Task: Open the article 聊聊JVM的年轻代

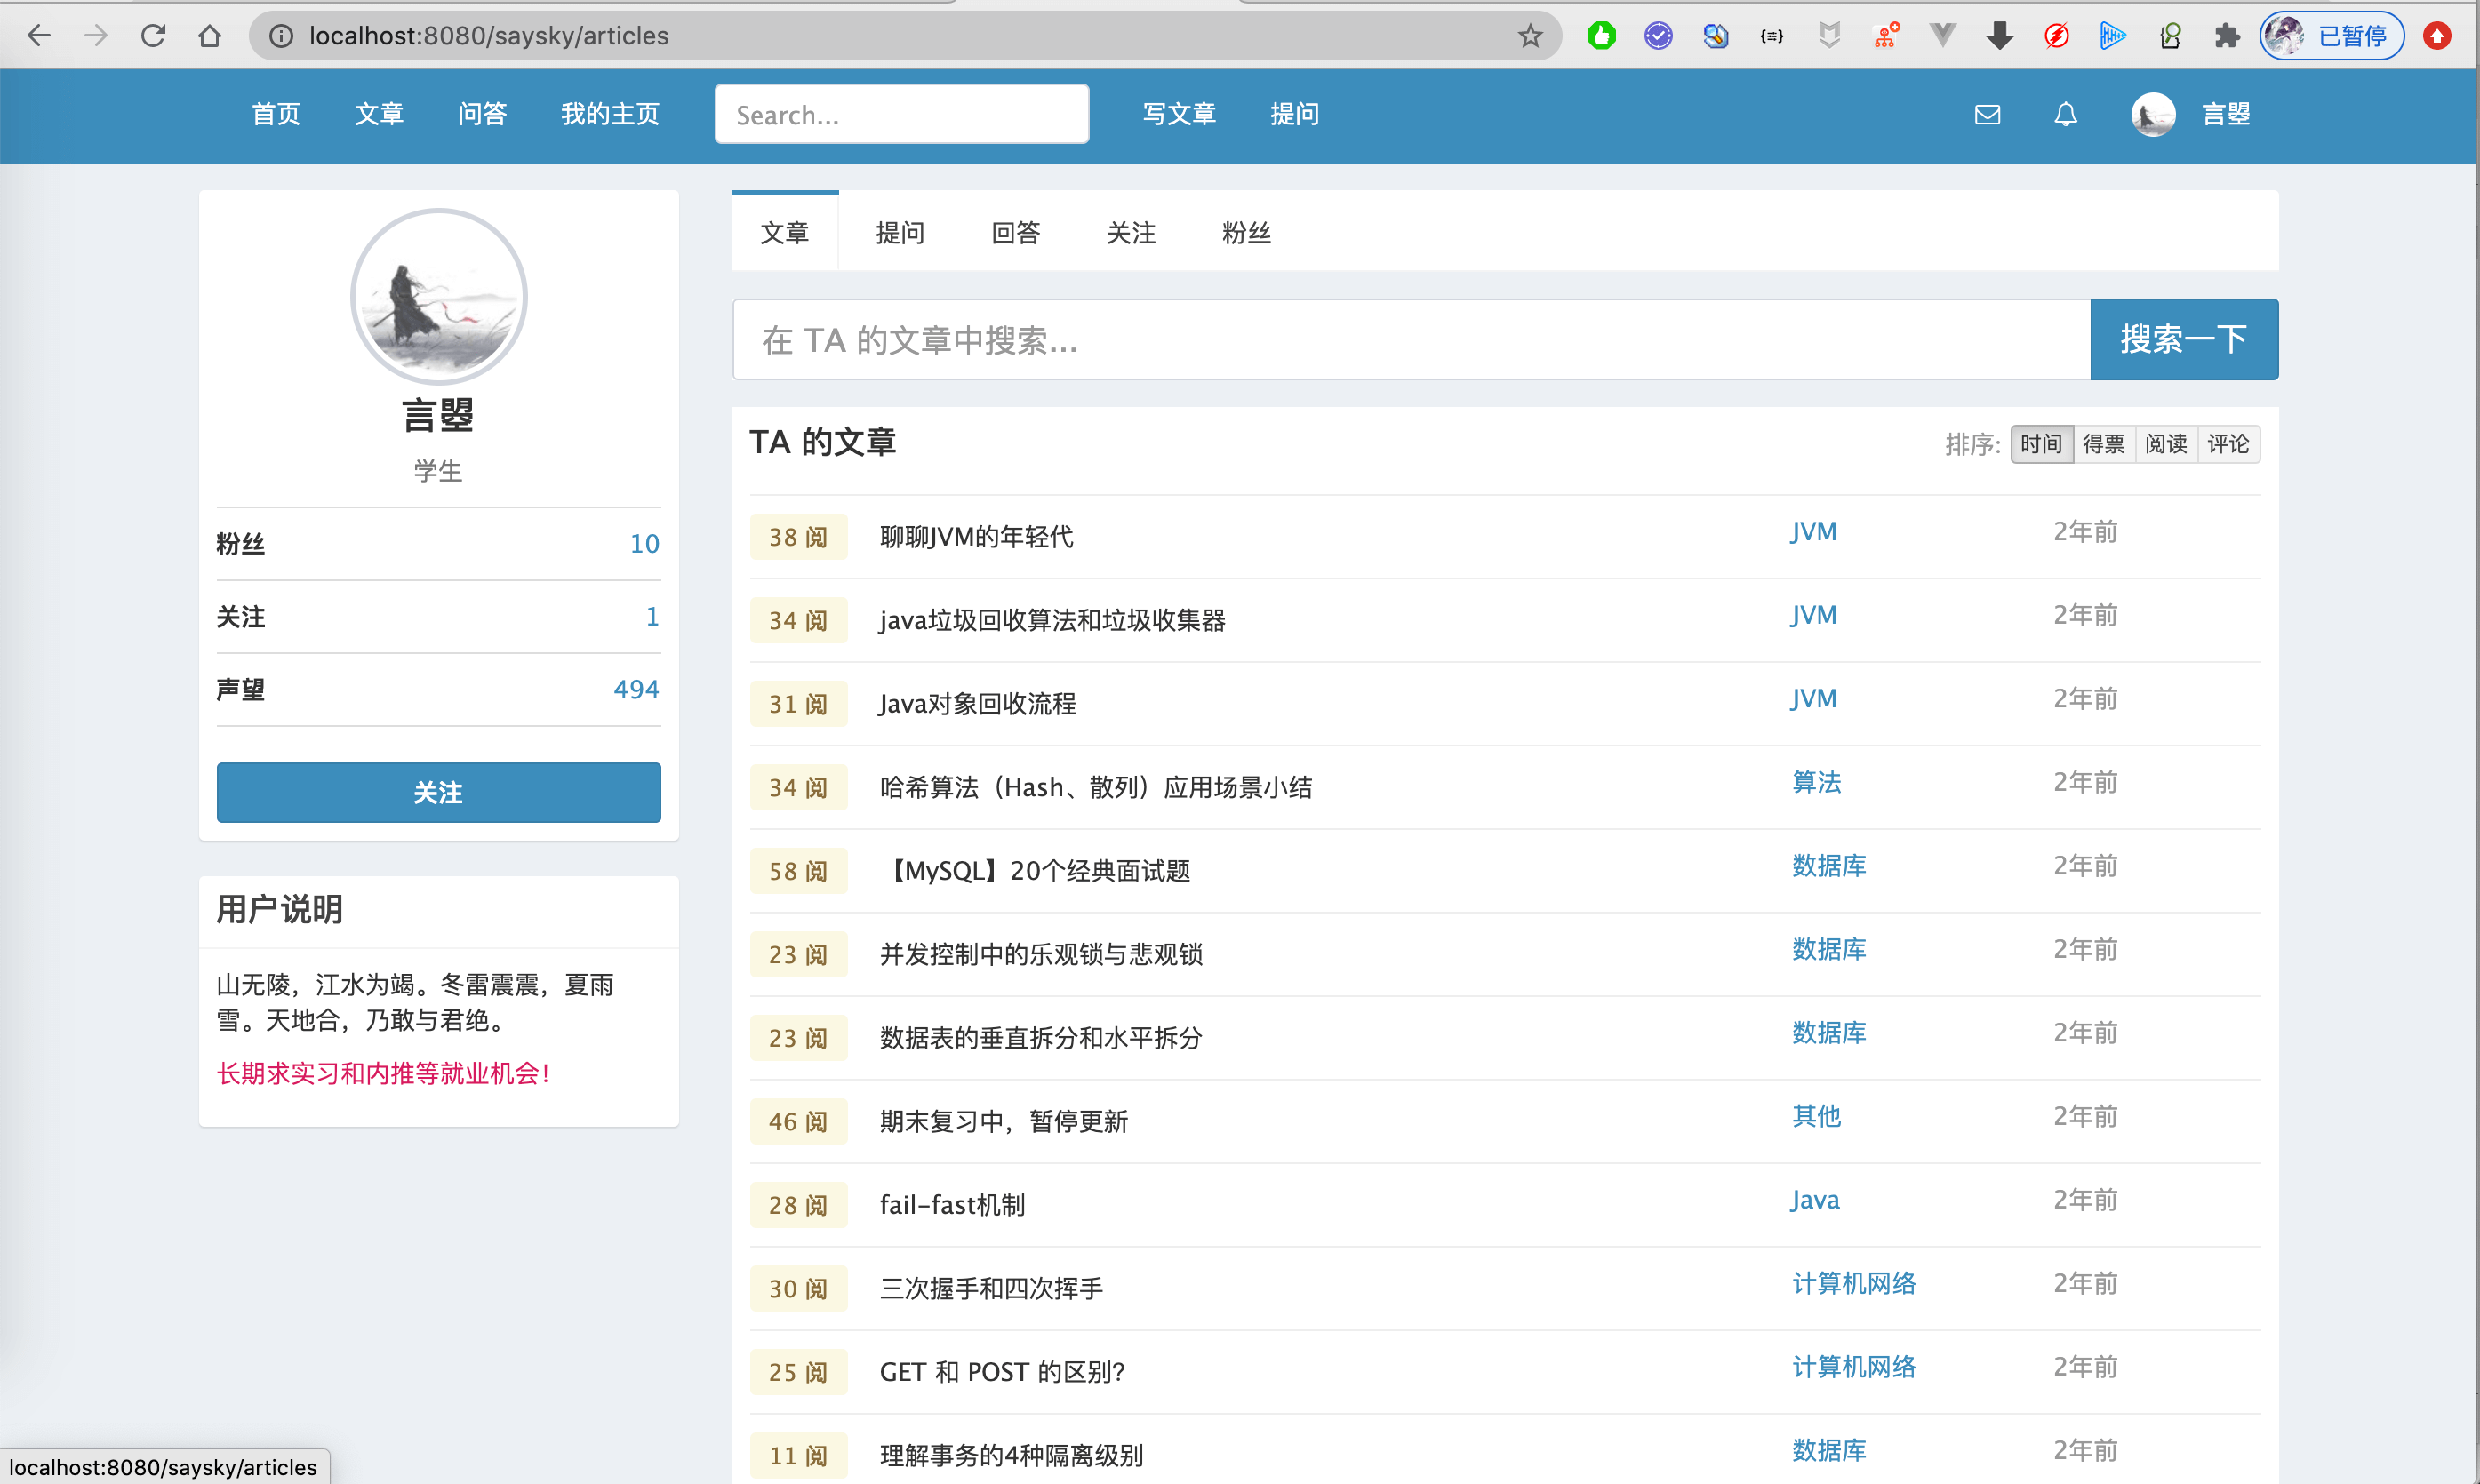Action: (976, 536)
